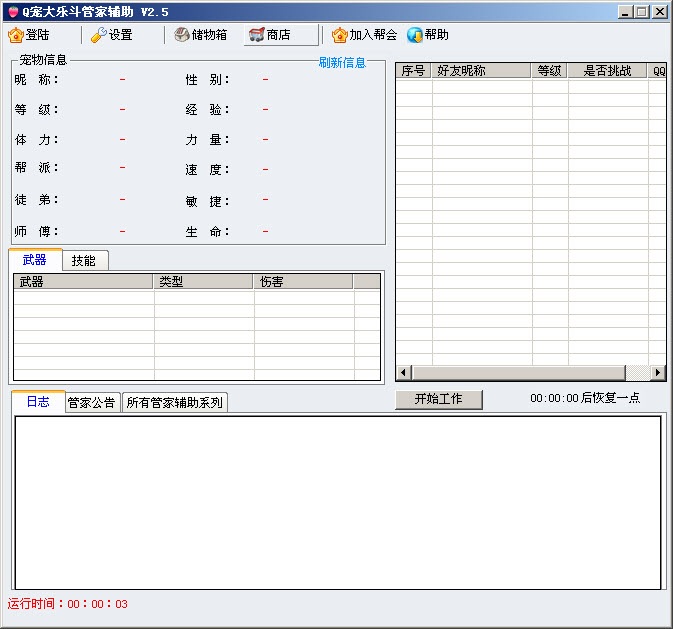Click the 是否挑战 column header

(607, 71)
